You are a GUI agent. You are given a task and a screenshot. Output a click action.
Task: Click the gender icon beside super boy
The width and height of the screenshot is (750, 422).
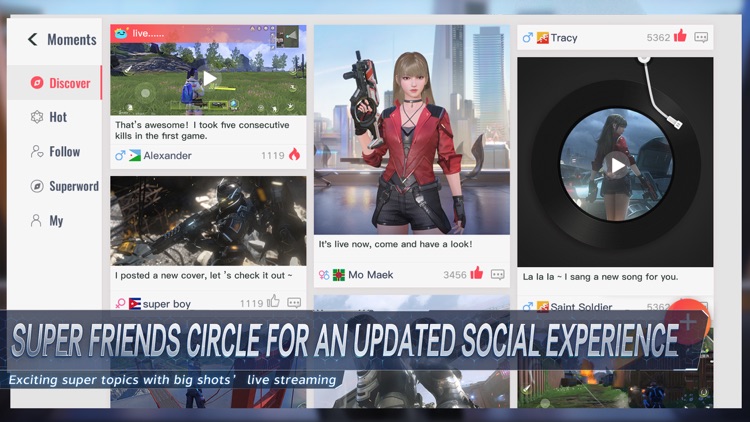(120, 303)
